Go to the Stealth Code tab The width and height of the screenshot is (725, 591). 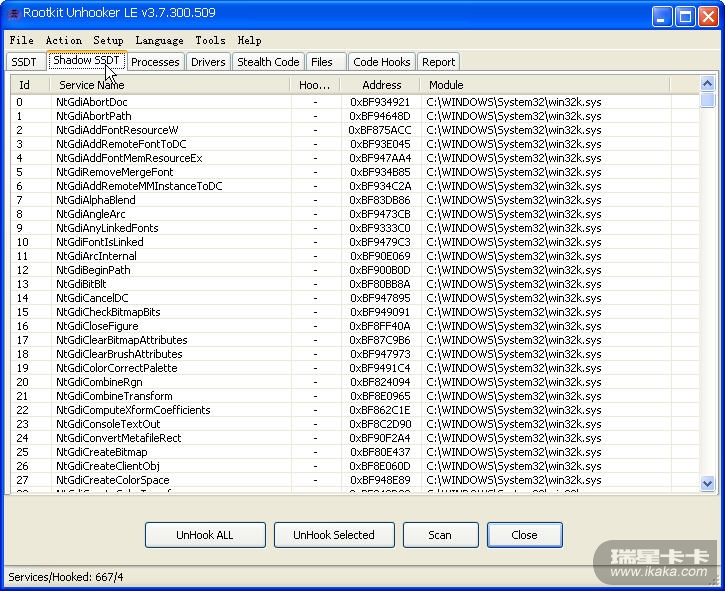point(268,62)
